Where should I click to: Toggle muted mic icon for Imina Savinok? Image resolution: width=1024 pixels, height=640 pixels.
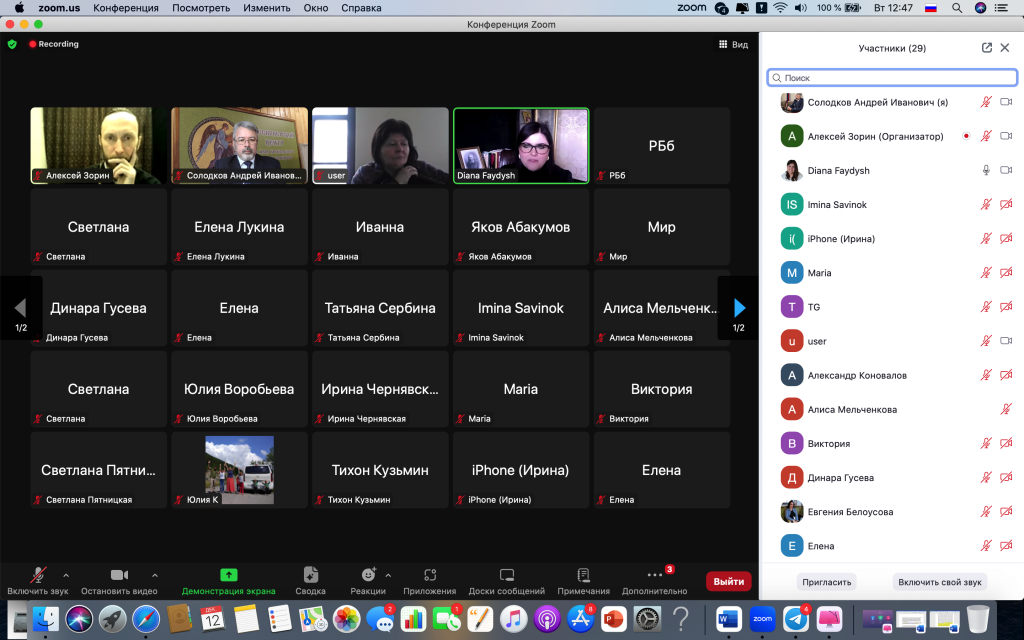(986, 204)
